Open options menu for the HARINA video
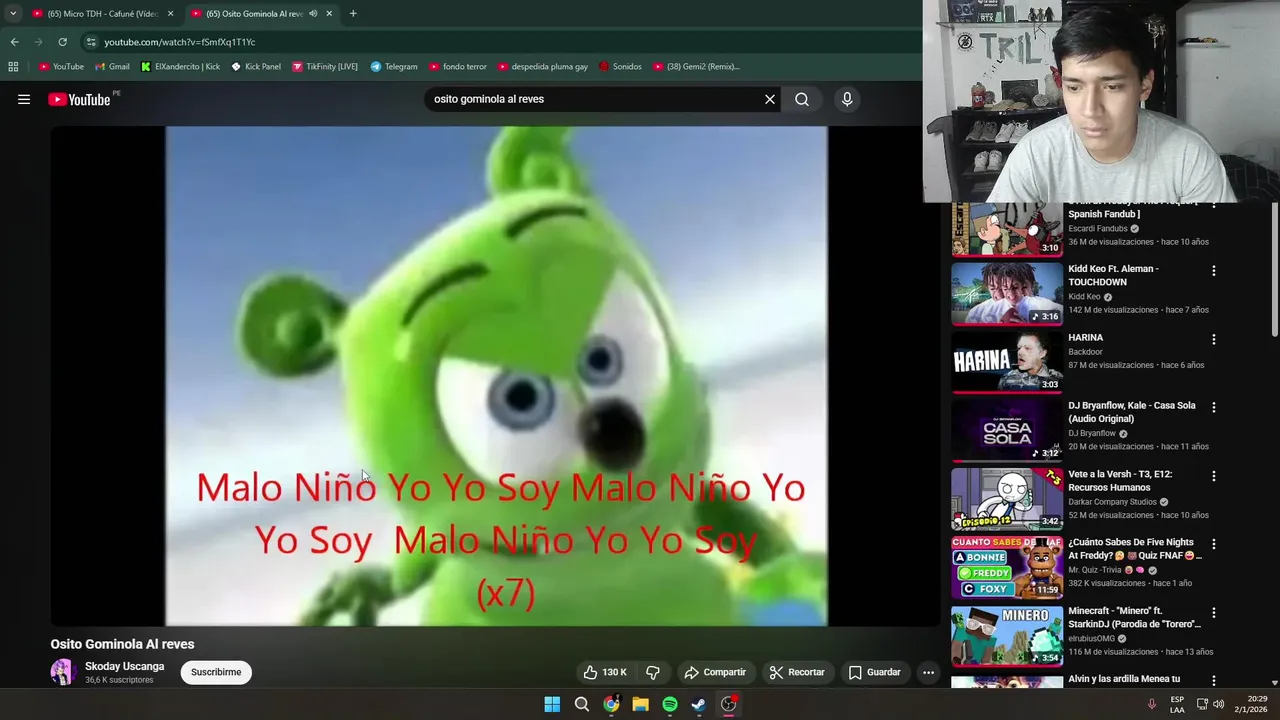Viewport: 1280px width, 720px height. click(1214, 340)
